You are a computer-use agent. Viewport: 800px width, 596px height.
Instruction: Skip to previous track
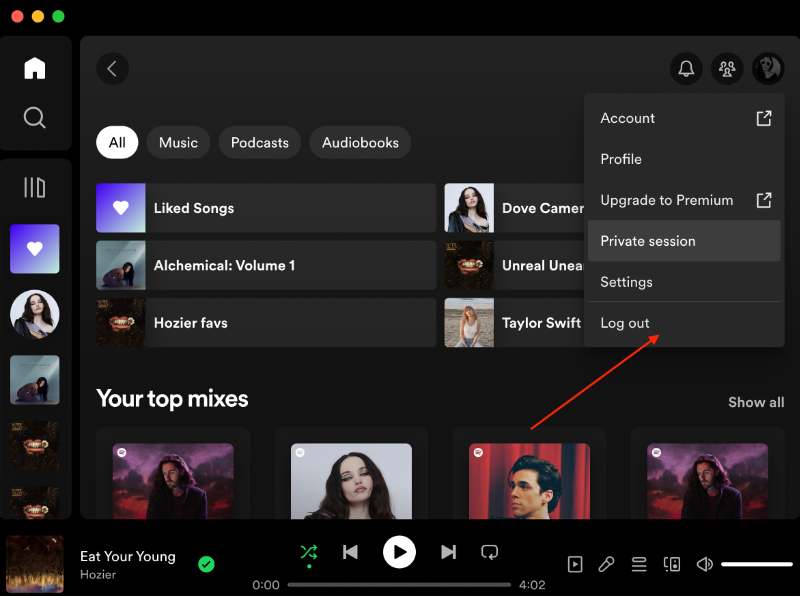click(351, 552)
